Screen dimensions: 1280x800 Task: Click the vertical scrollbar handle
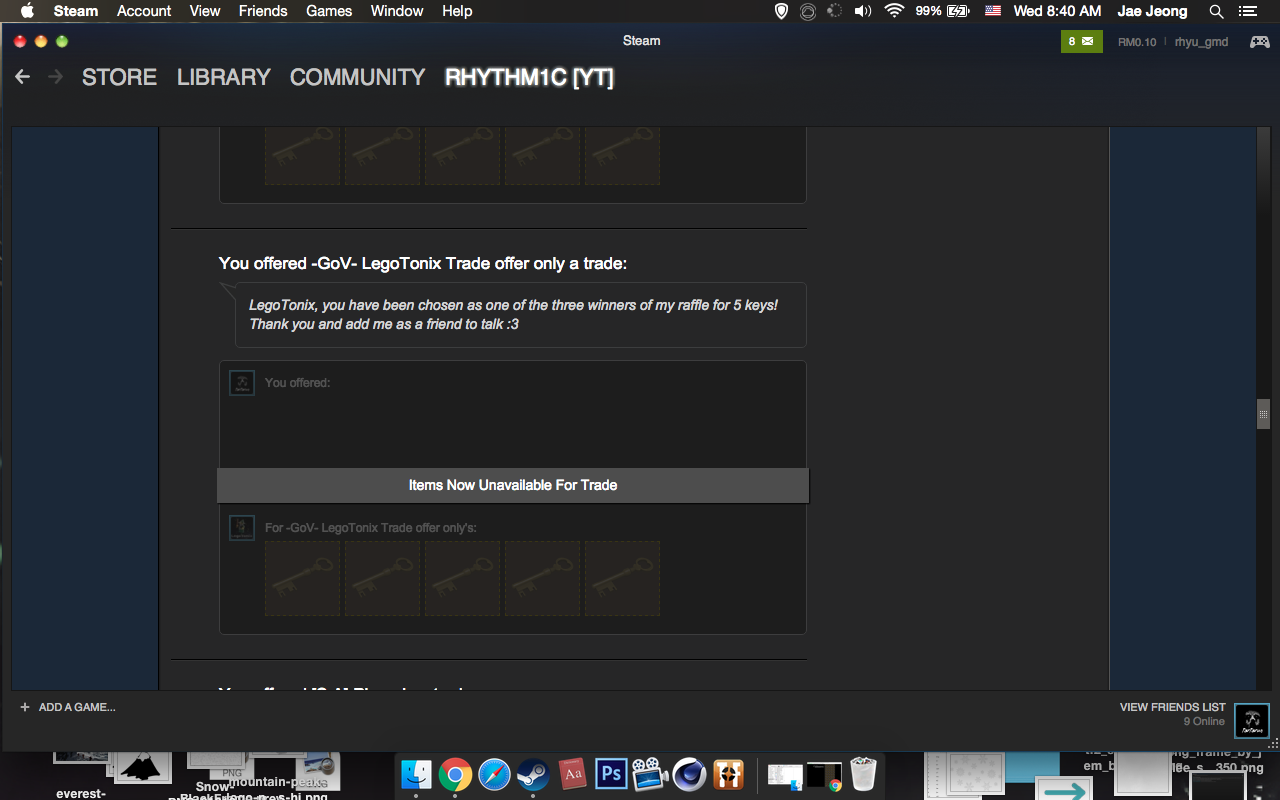pyautogui.click(x=1263, y=413)
